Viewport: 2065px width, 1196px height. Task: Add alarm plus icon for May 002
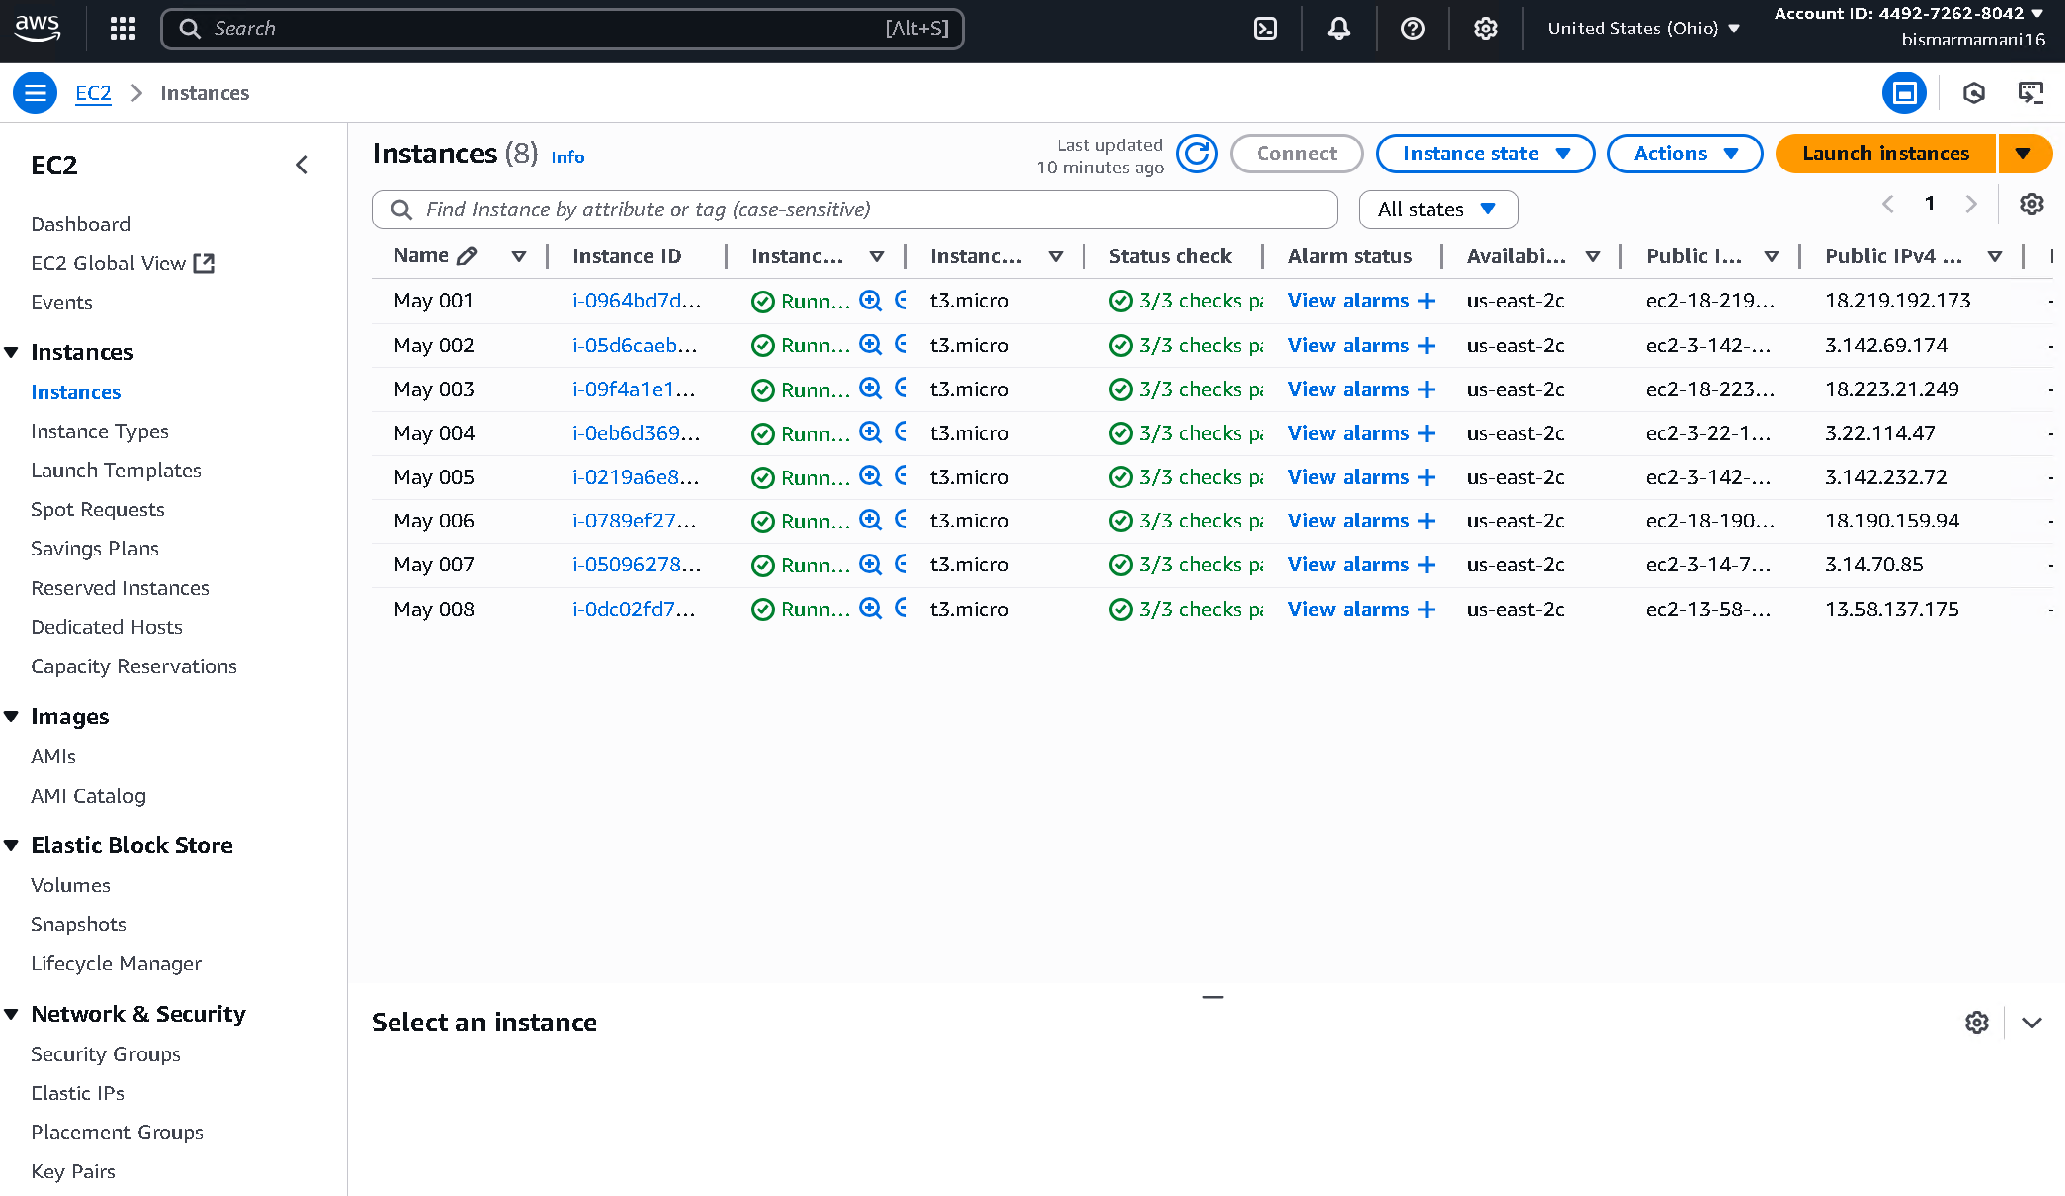pos(1427,345)
